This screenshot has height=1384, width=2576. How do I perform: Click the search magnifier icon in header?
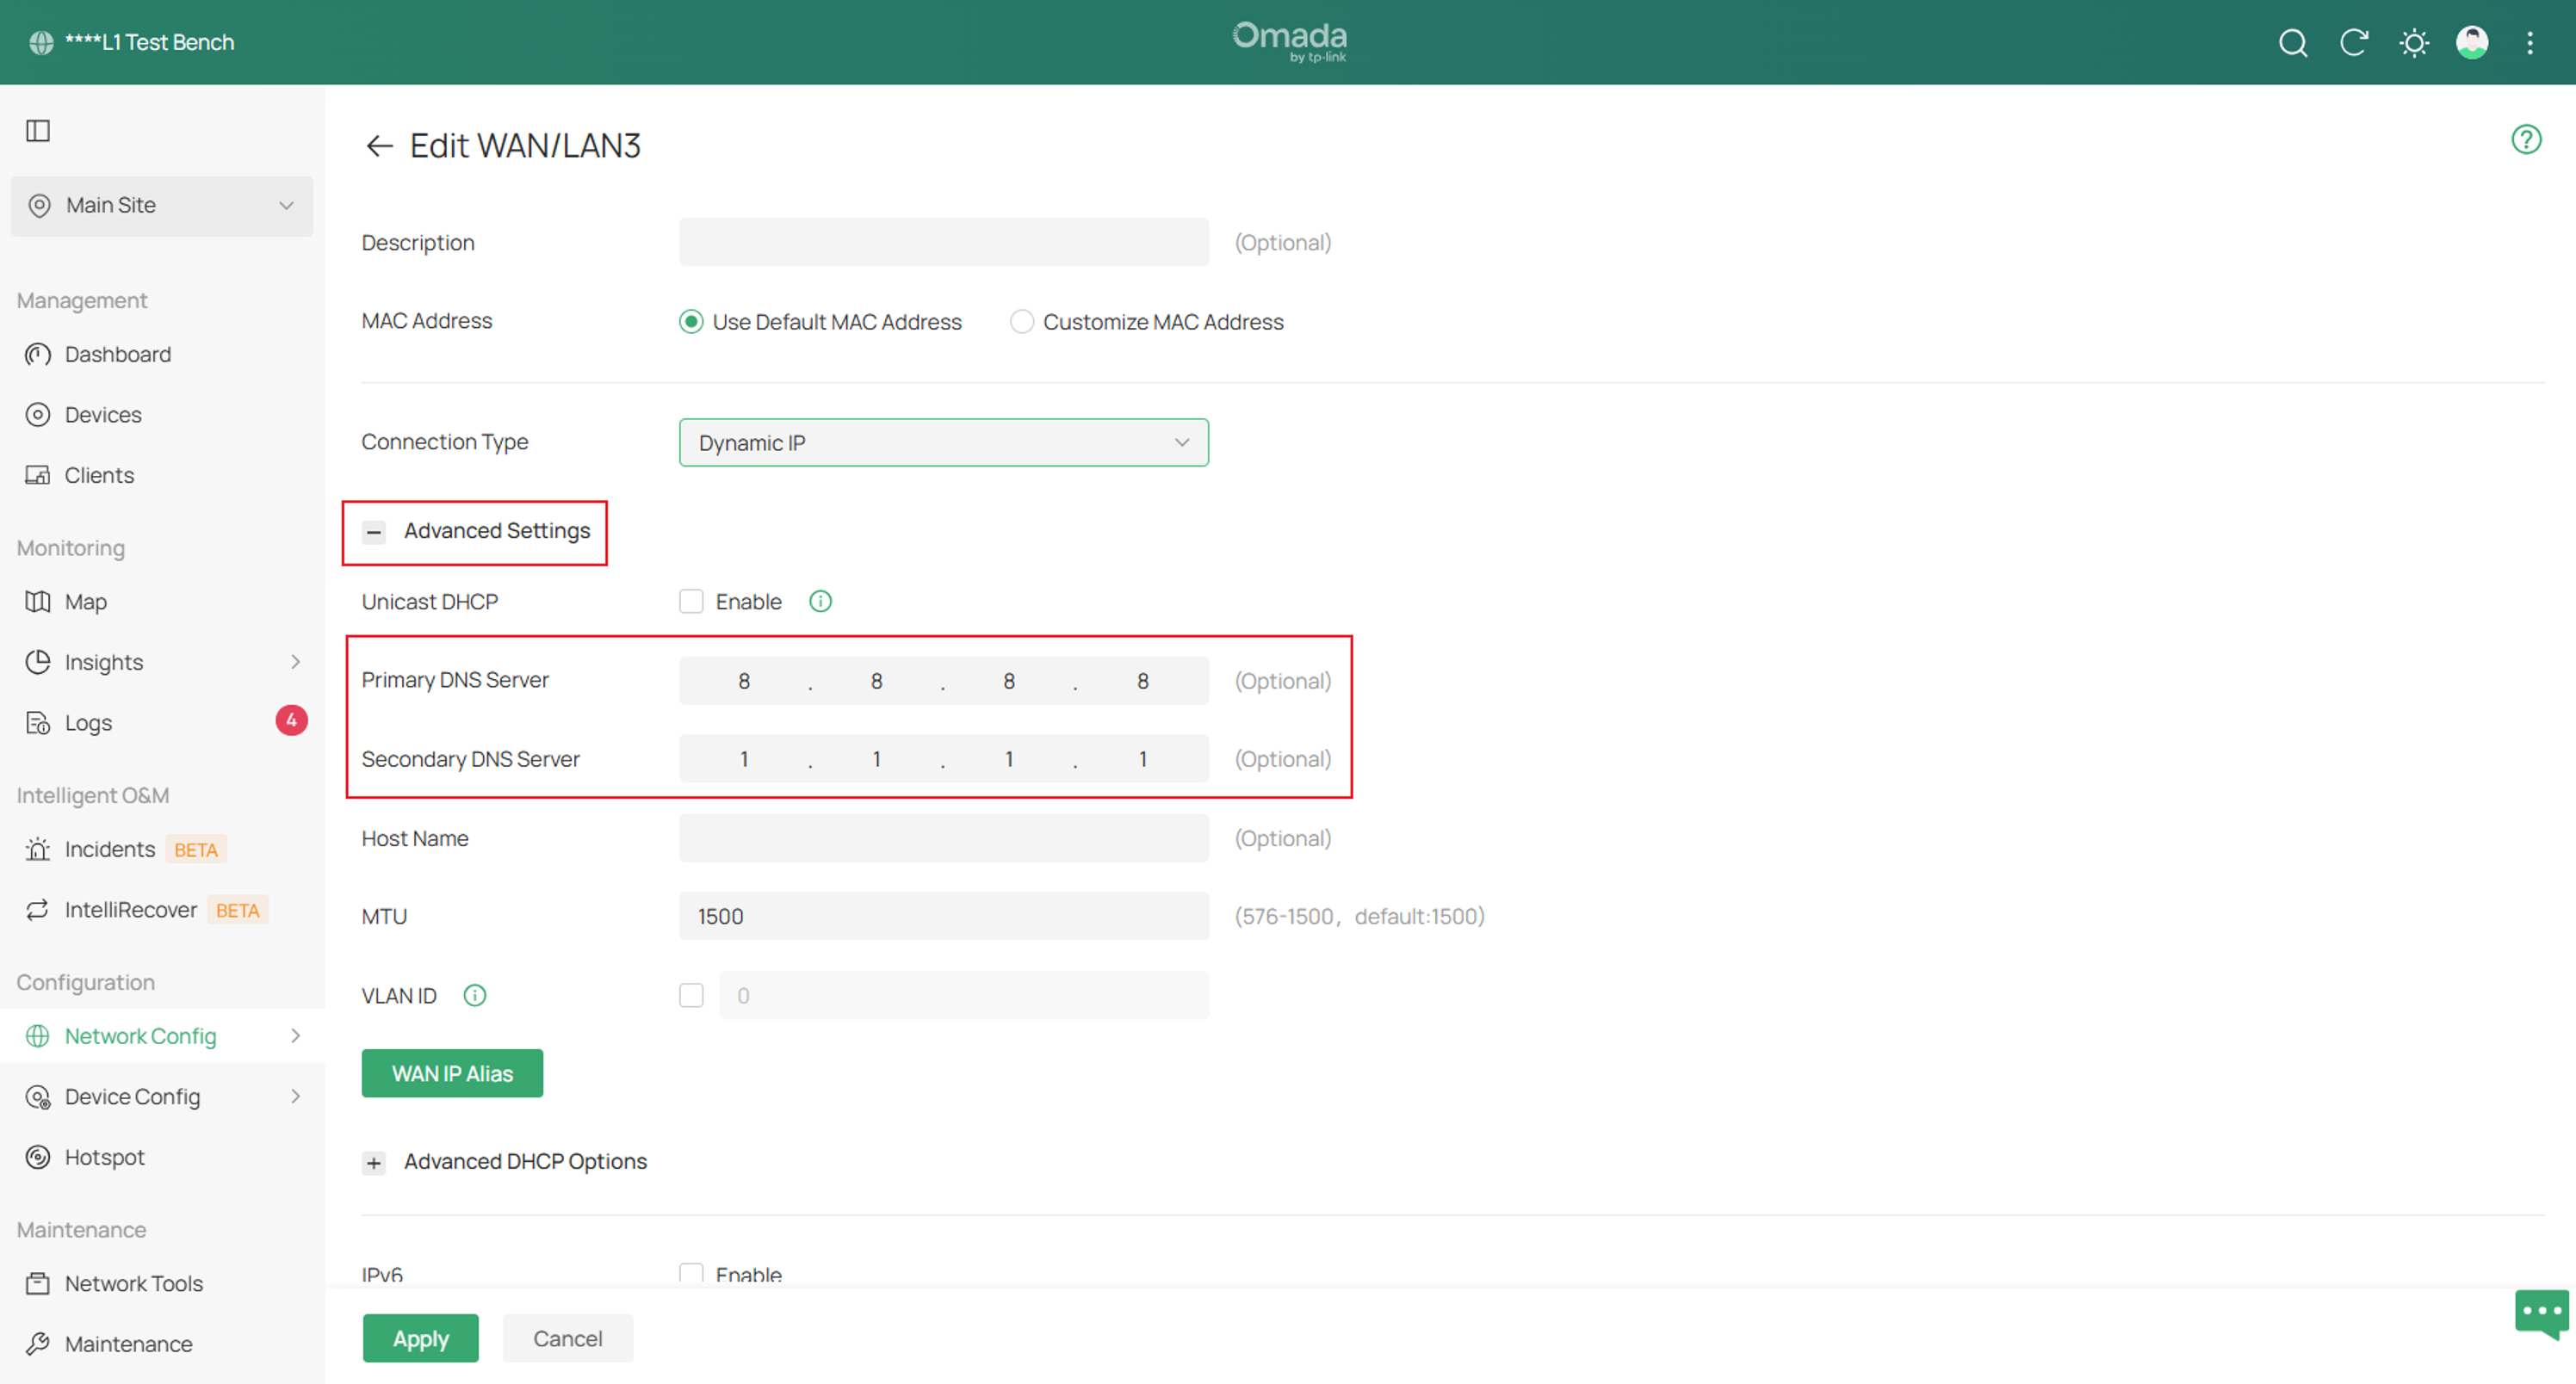pyautogui.click(x=2293, y=43)
